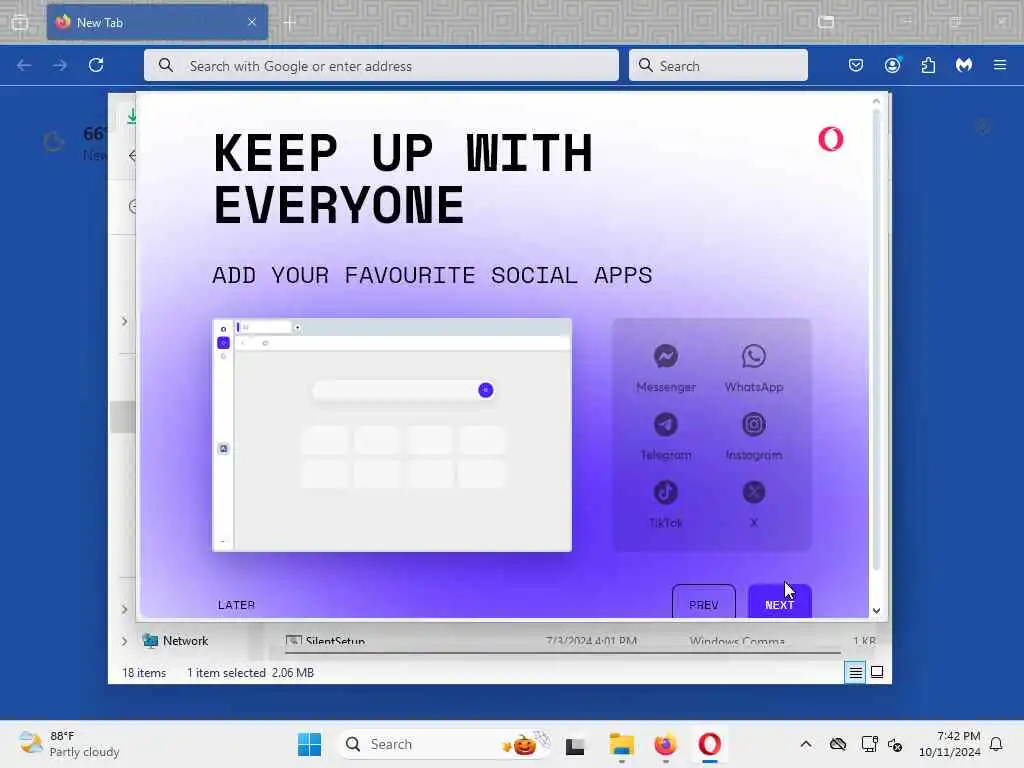The height and width of the screenshot is (768, 1024).
Task: Click the installer scrollbar down arrow
Action: point(876,611)
